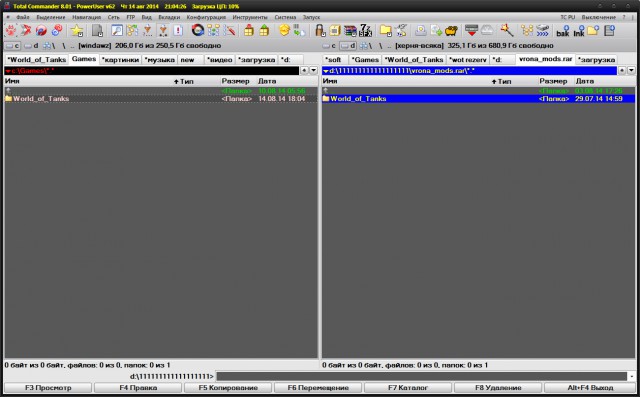Select drive c in left panel
640x397 pixels.
click(x=12, y=46)
